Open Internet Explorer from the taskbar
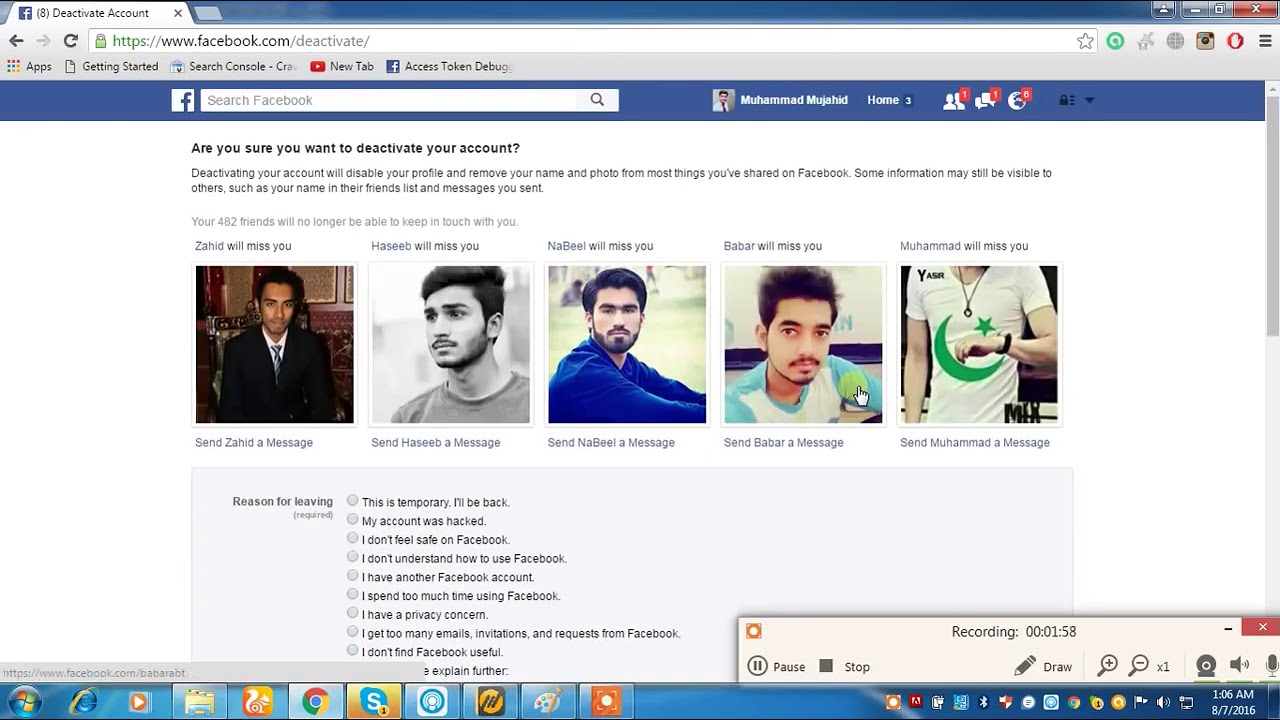Image resolution: width=1280 pixels, height=720 pixels. pos(83,702)
